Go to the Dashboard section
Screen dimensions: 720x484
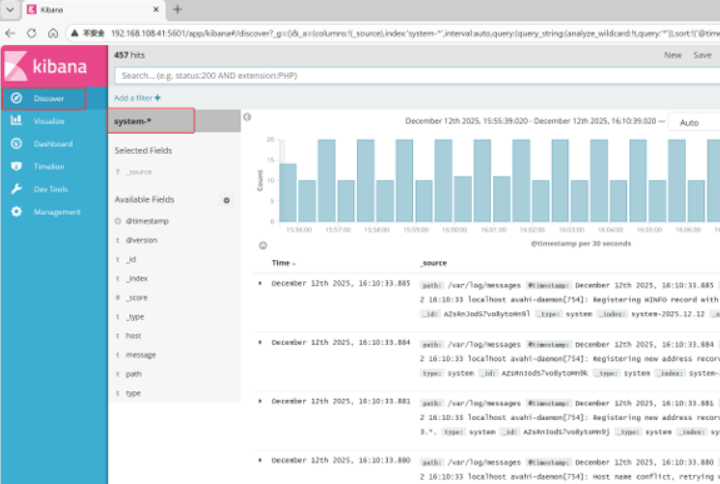click(53, 144)
